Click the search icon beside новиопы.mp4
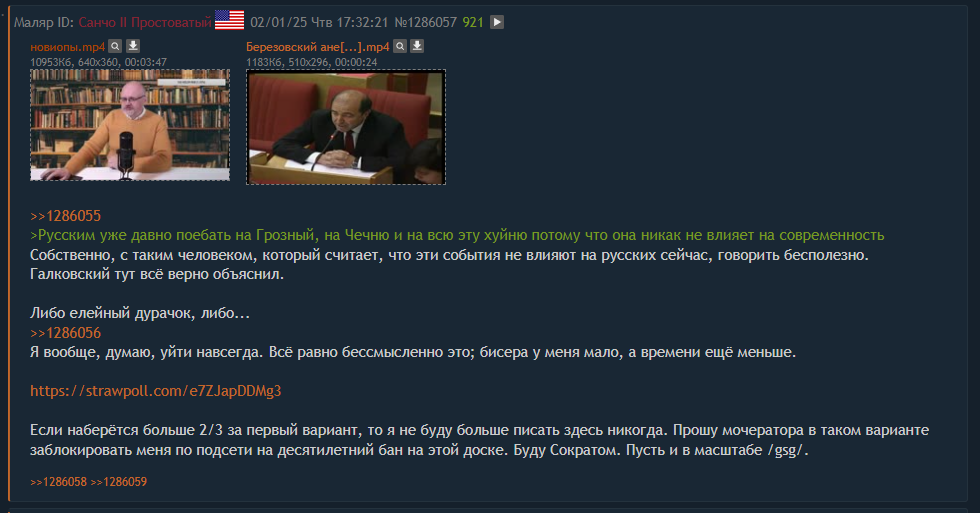 click(x=115, y=46)
